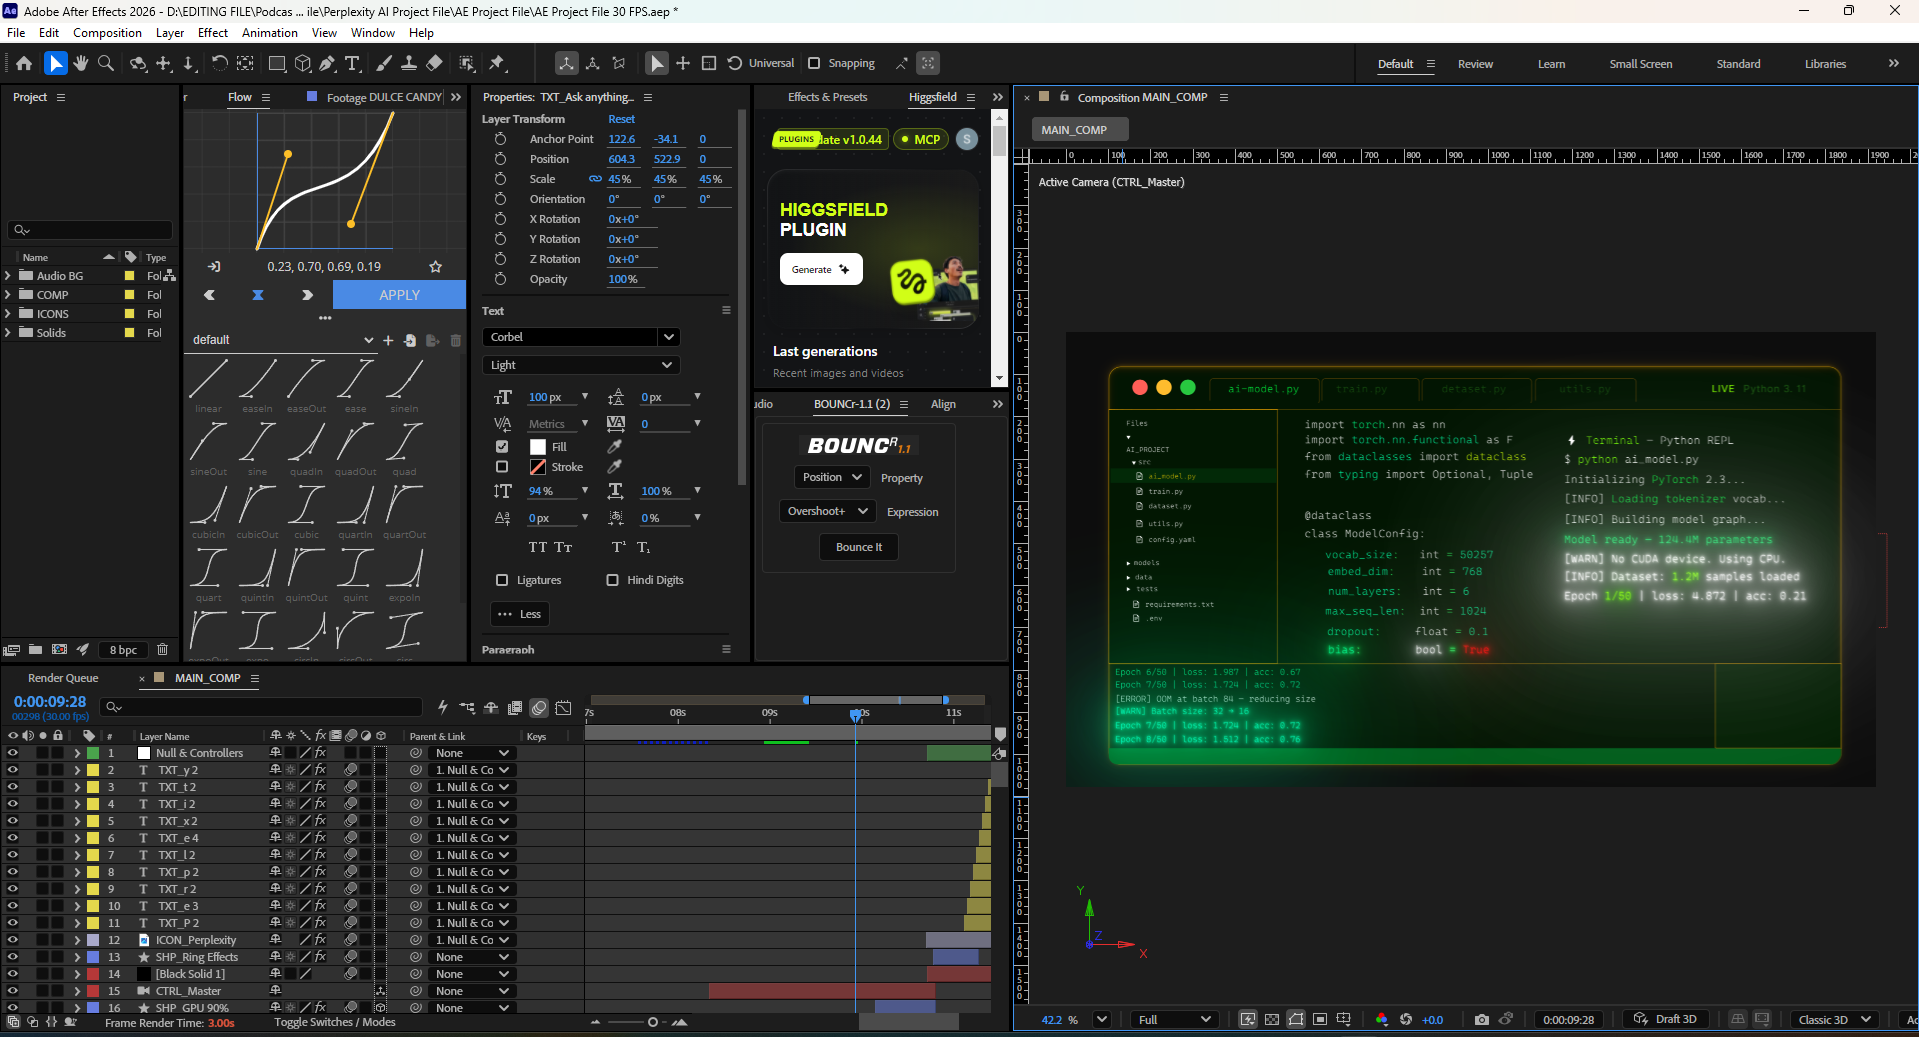
Task: Open the Composition menu
Action: 107,32
